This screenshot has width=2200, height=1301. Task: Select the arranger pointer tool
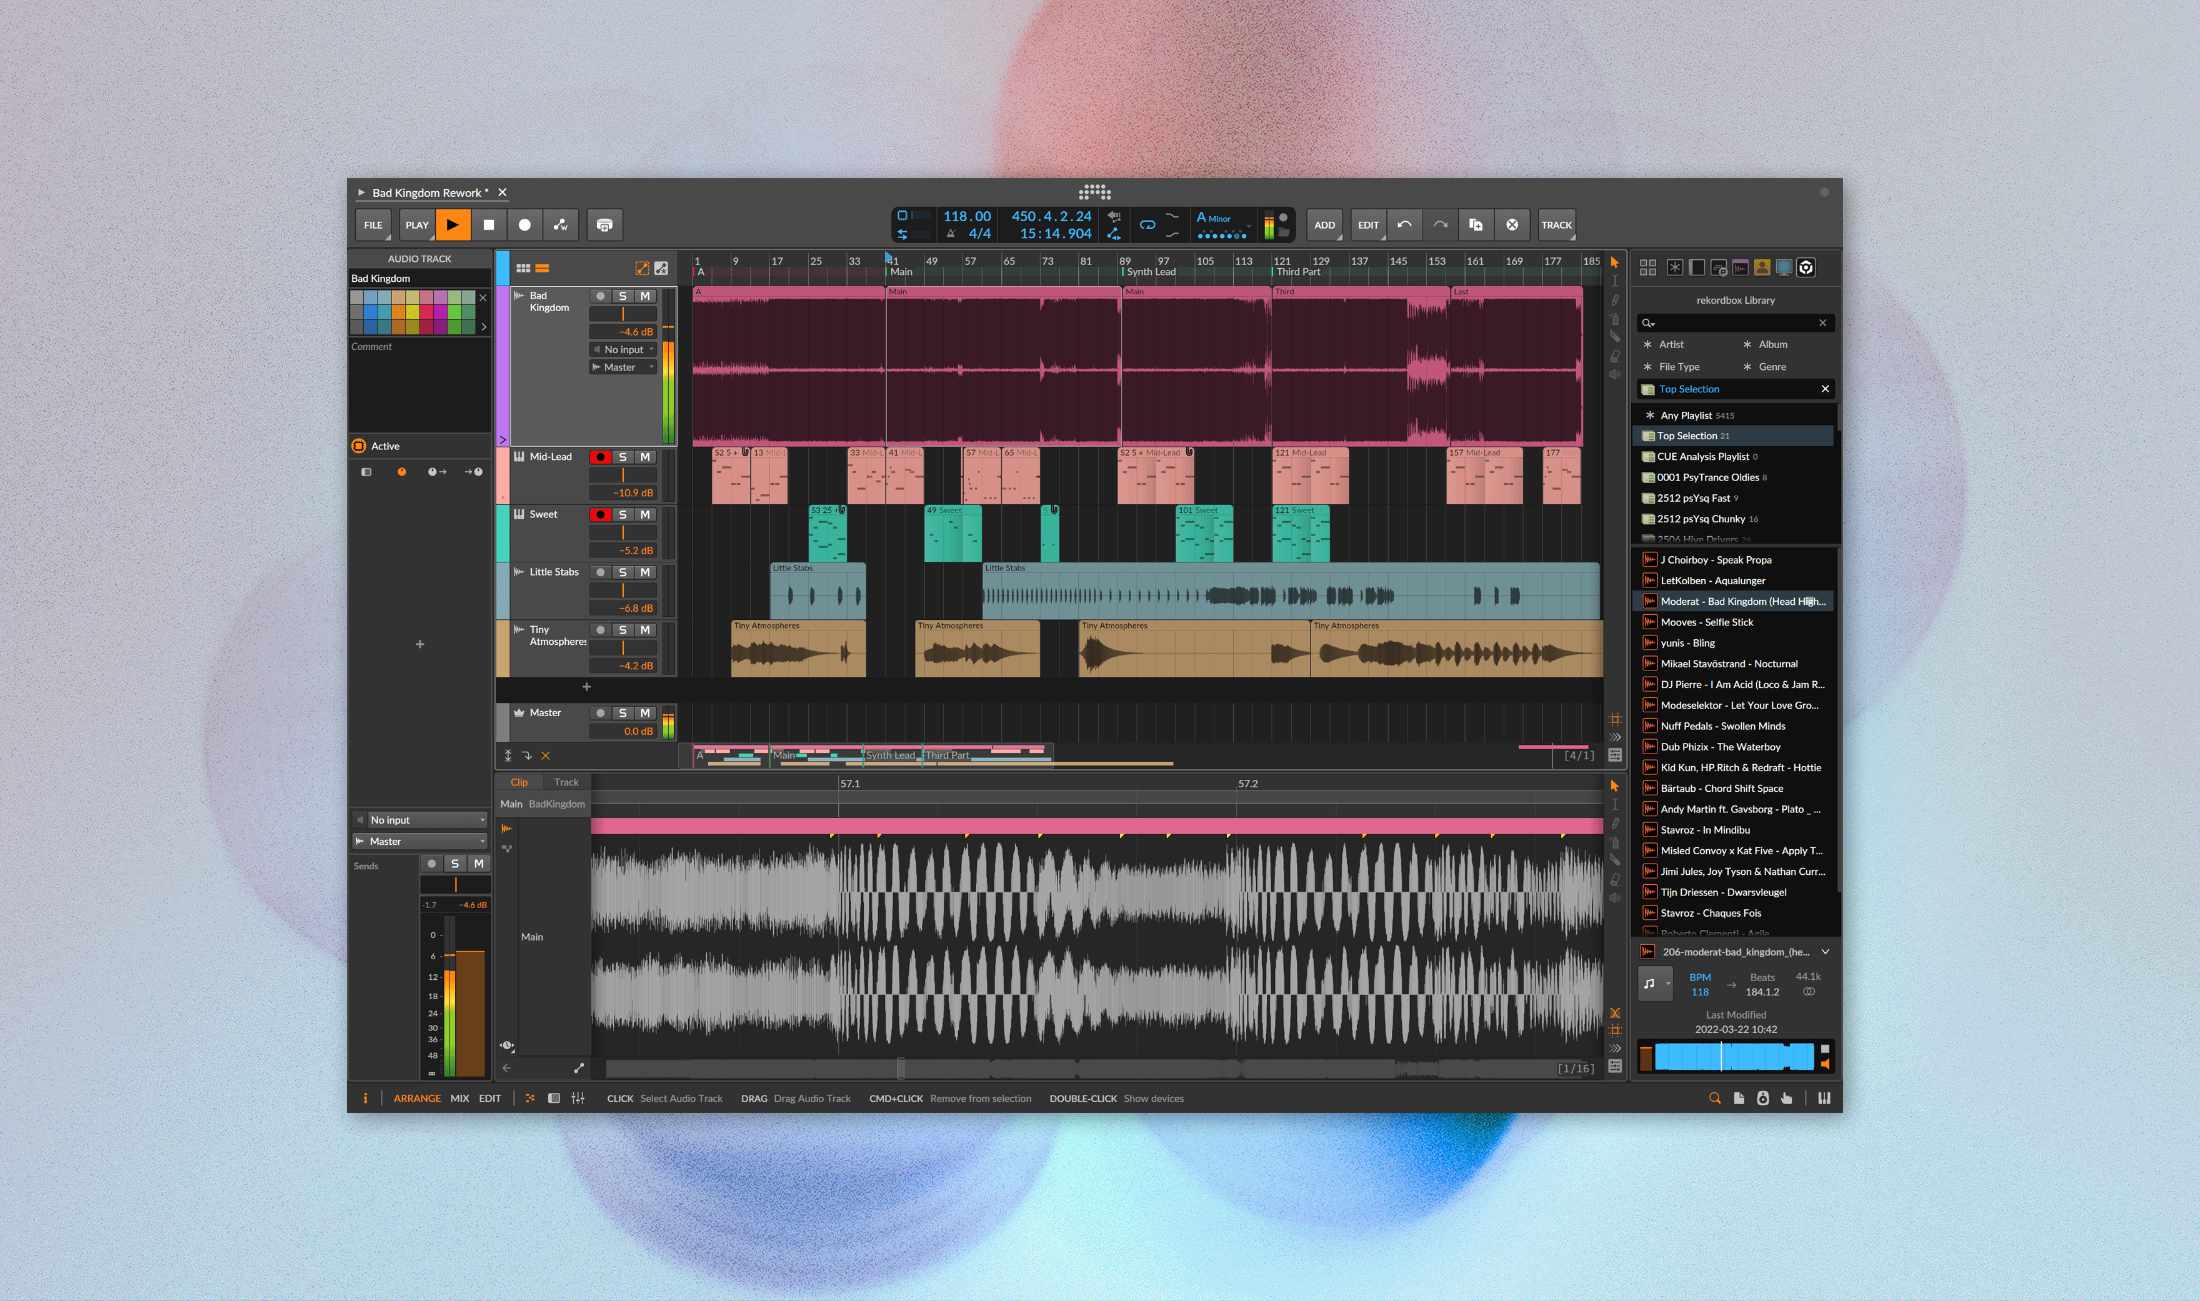pyautogui.click(x=1614, y=263)
